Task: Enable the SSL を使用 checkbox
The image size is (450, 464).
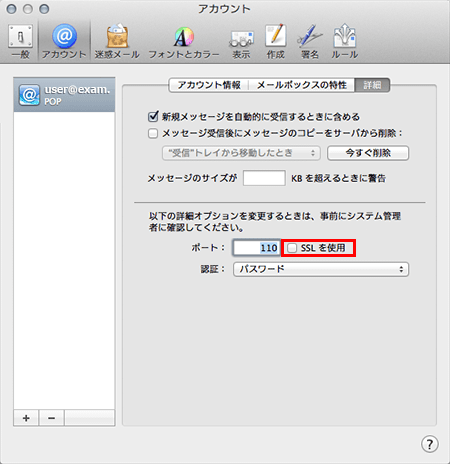Action: (x=292, y=248)
